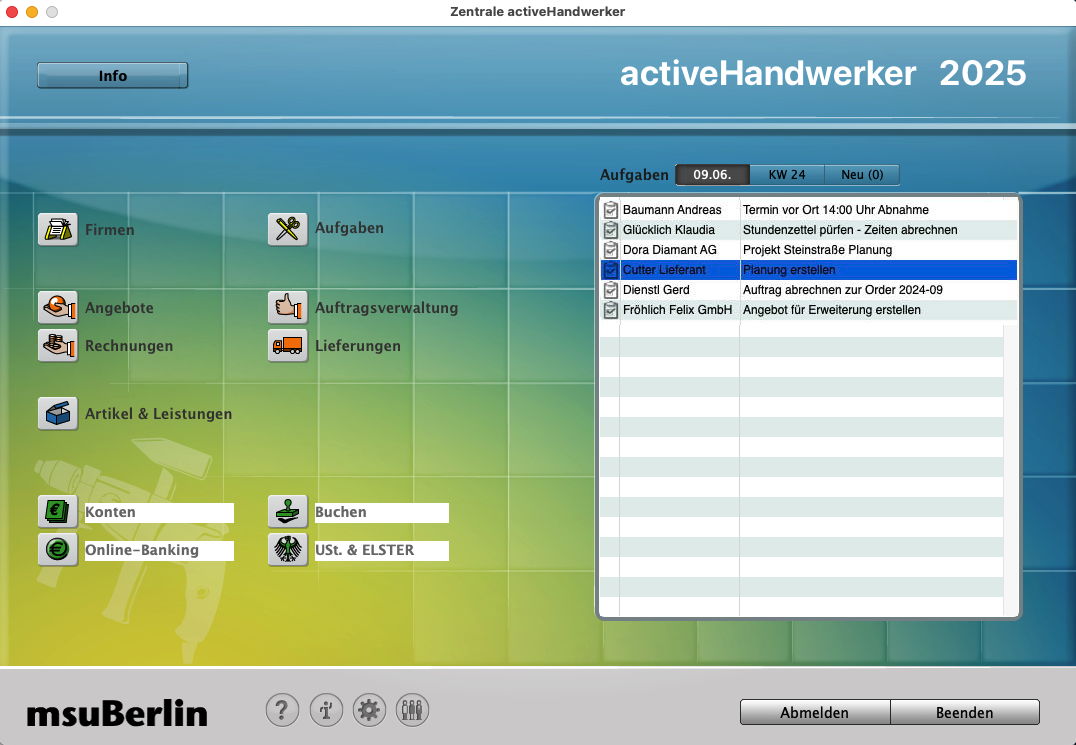Click task icon for Dienstl Gerd
The width and height of the screenshot is (1076, 745).
click(x=610, y=289)
